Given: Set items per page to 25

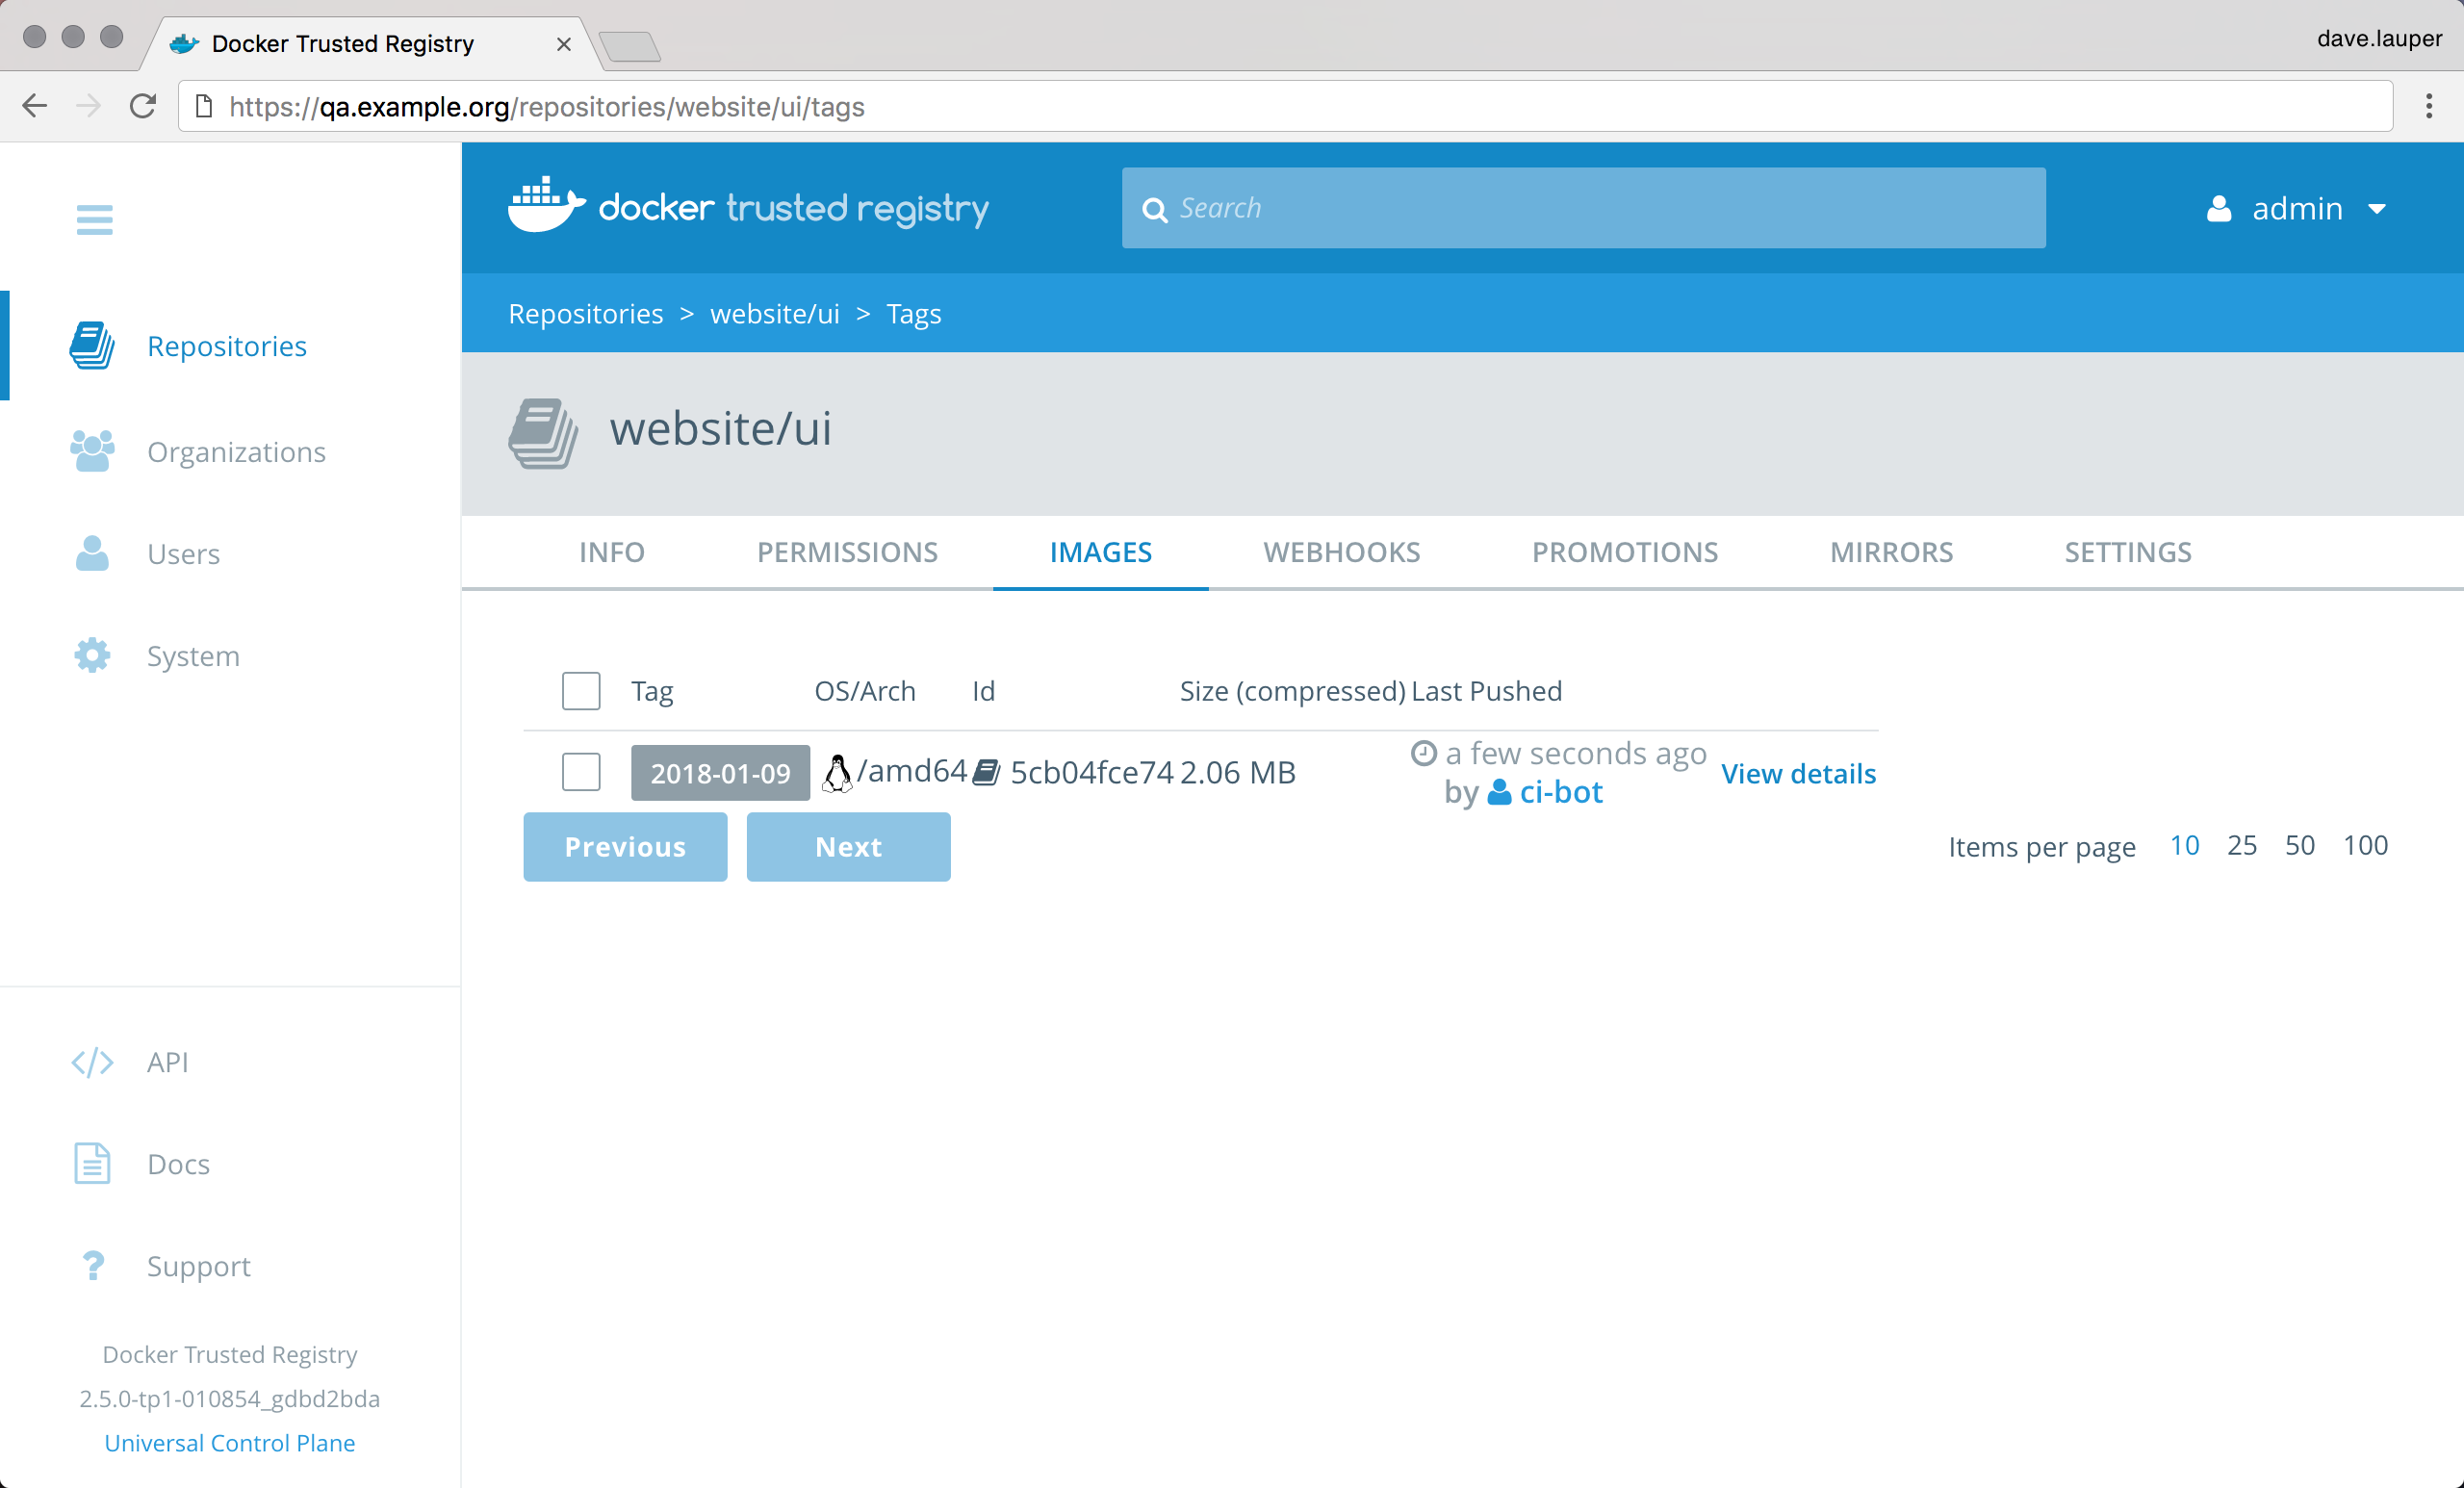Looking at the screenshot, I should coord(2241,846).
